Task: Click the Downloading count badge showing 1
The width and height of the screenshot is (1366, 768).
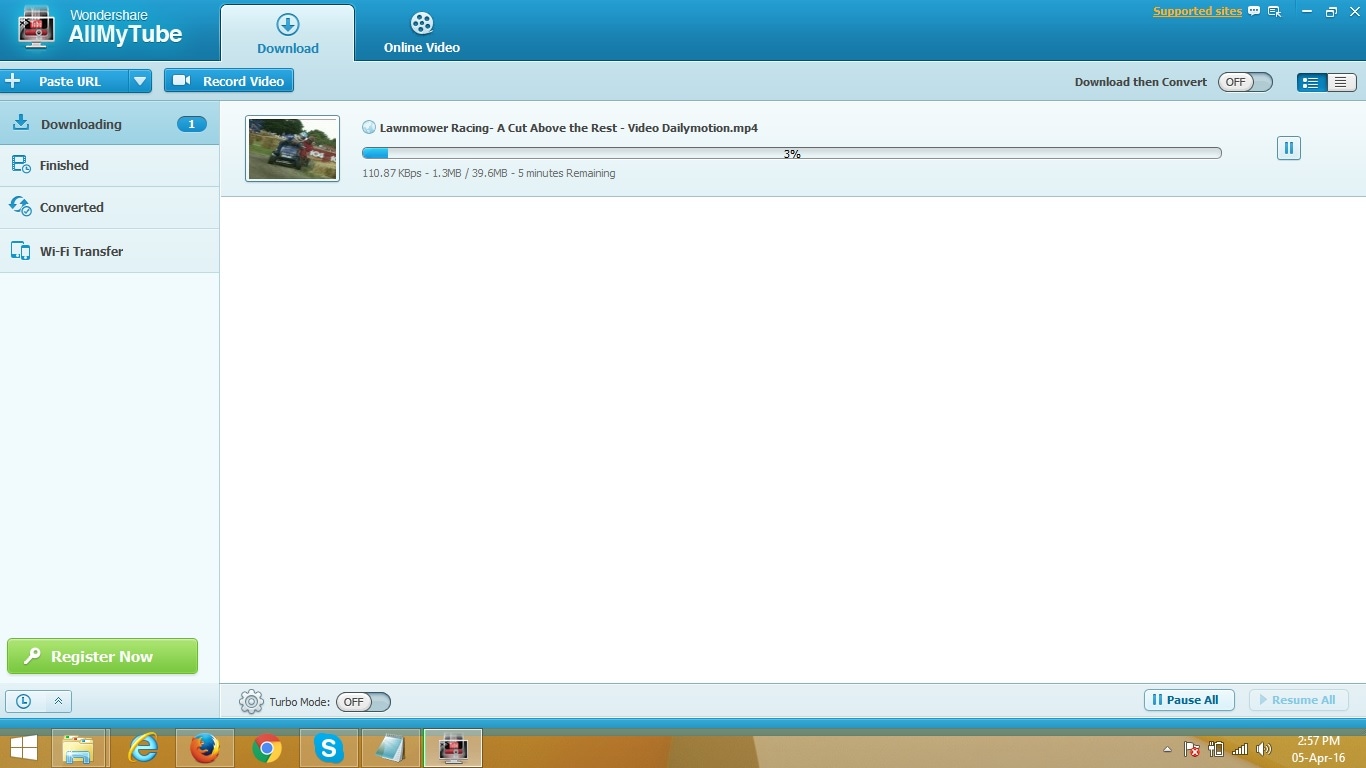Action: pos(192,124)
